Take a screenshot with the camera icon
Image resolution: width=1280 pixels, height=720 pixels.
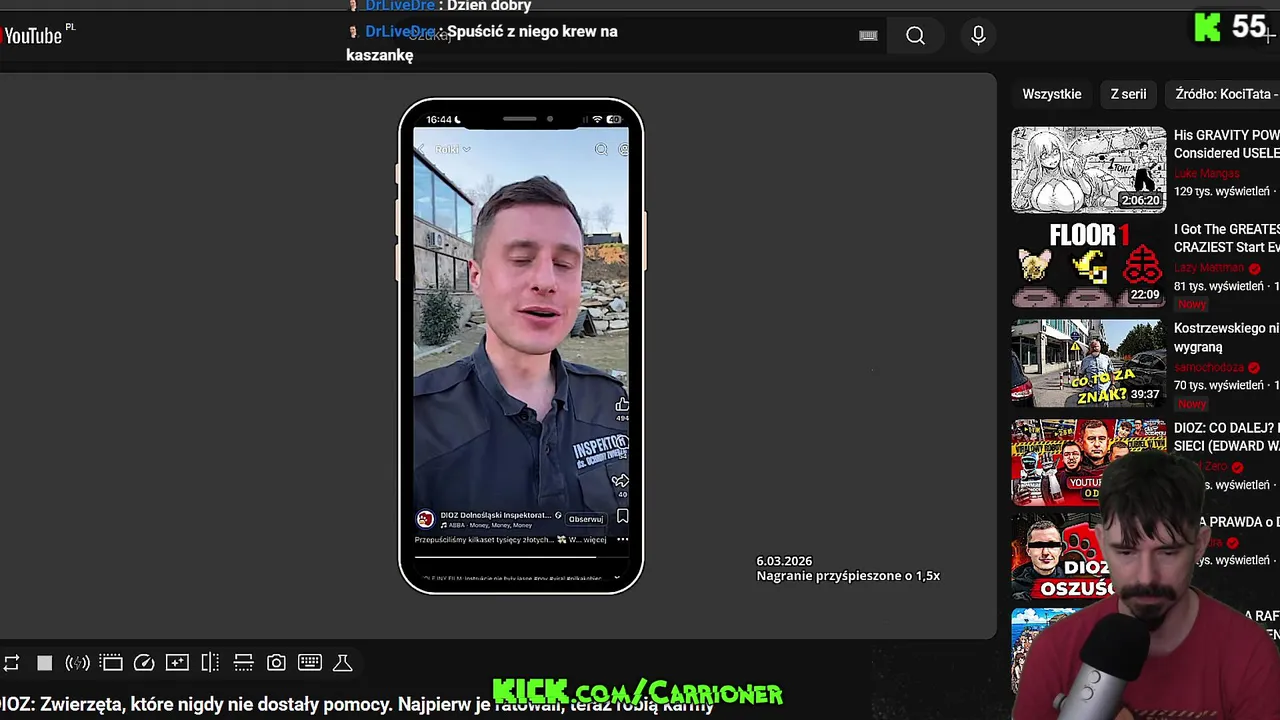276,663
